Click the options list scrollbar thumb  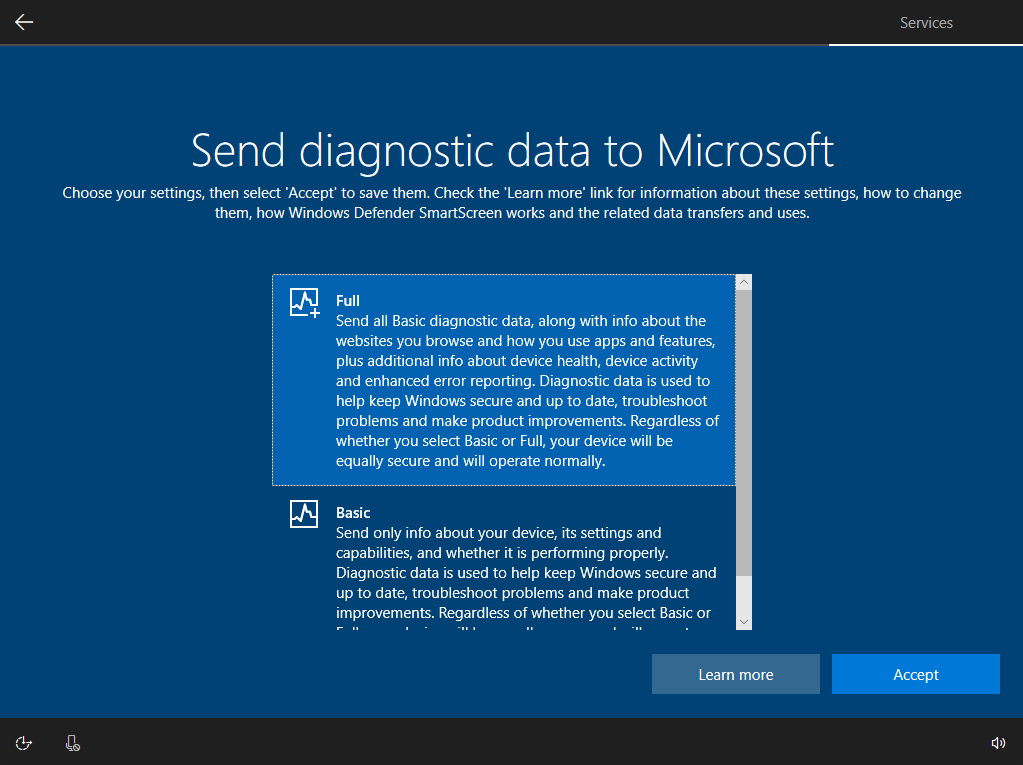tap(744, 433)
